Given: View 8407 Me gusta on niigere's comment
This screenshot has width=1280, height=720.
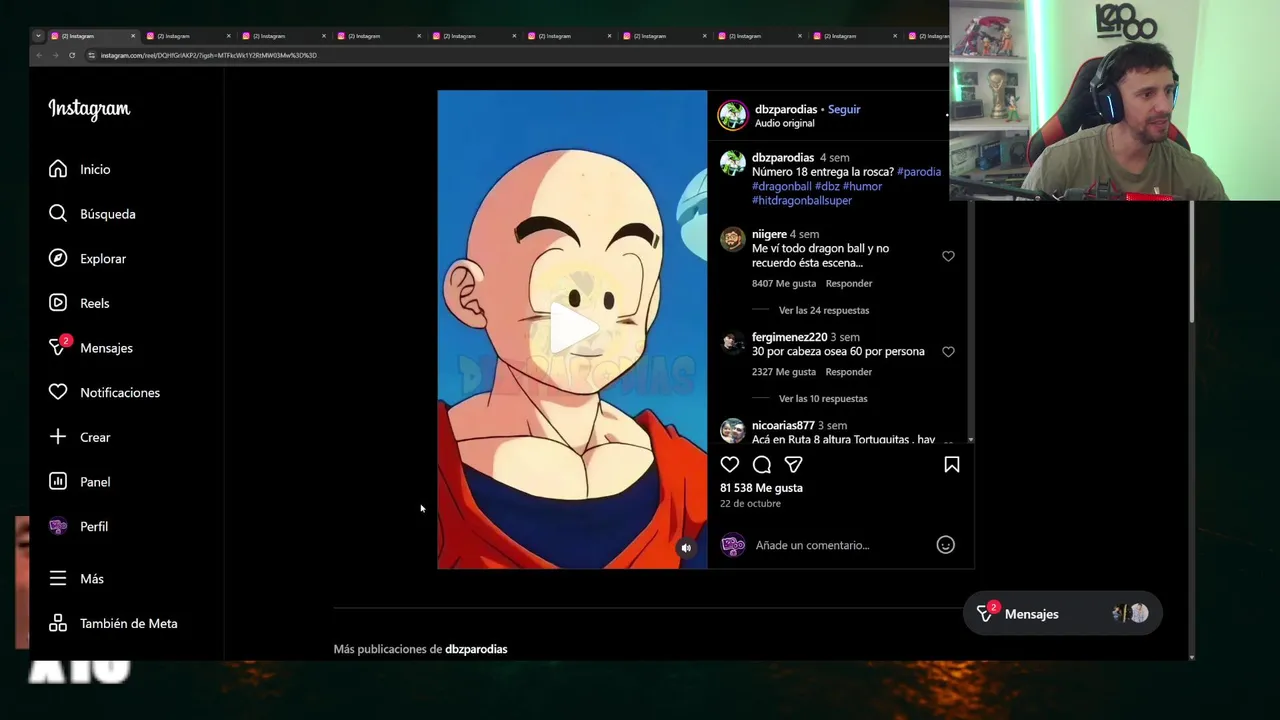Looking at the screenshot, I should click(x=784, y=284).
